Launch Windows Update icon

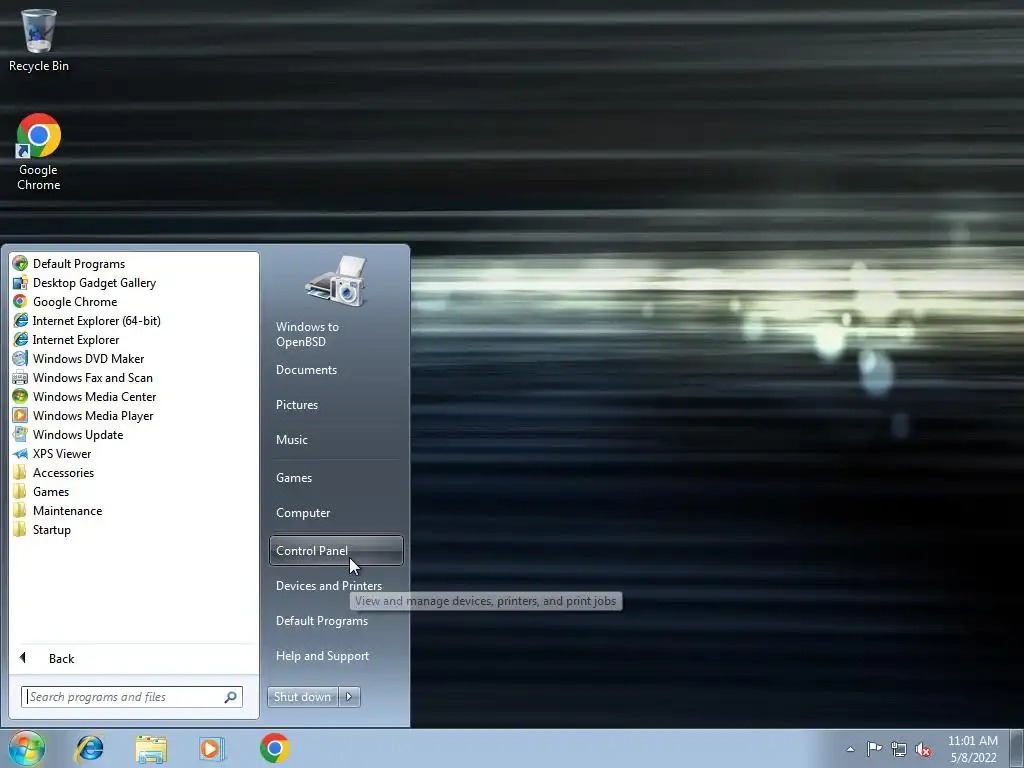[20, 434]
